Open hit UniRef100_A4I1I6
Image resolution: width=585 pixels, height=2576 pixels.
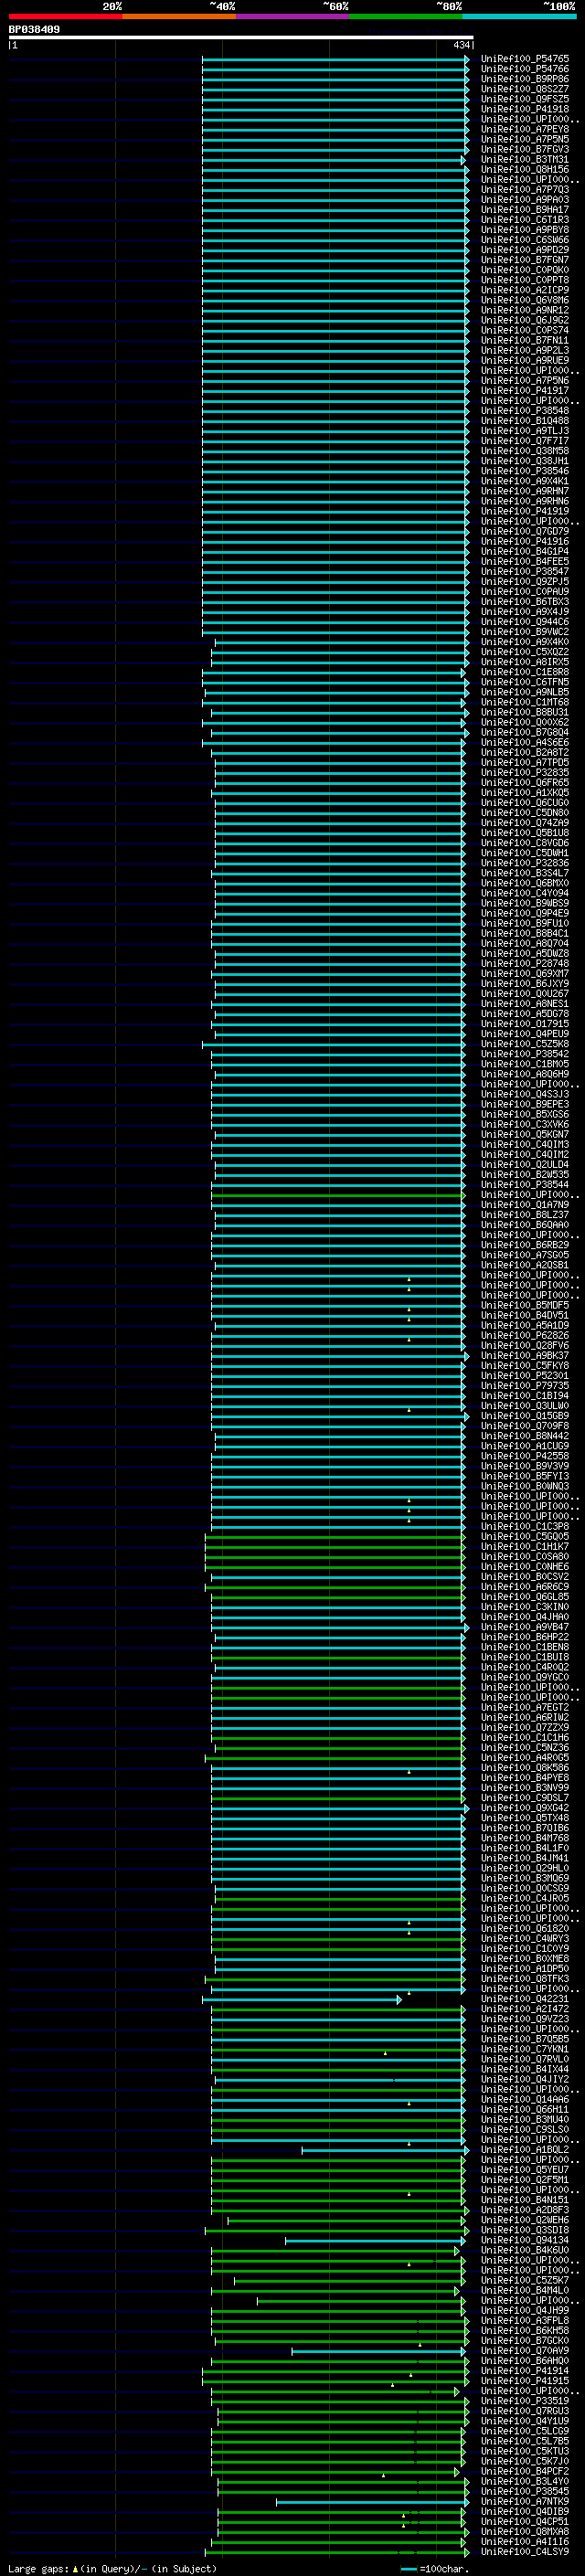pos(525,2542)
